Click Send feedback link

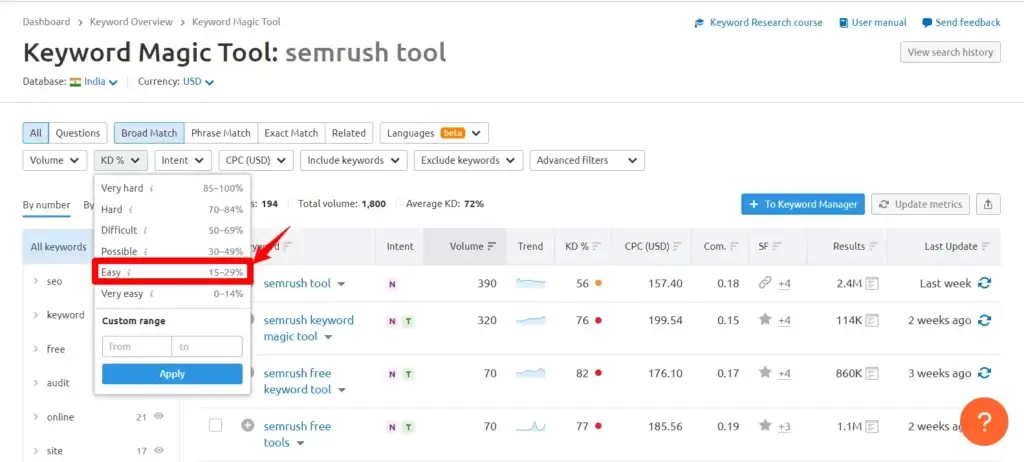coord(961,22)
